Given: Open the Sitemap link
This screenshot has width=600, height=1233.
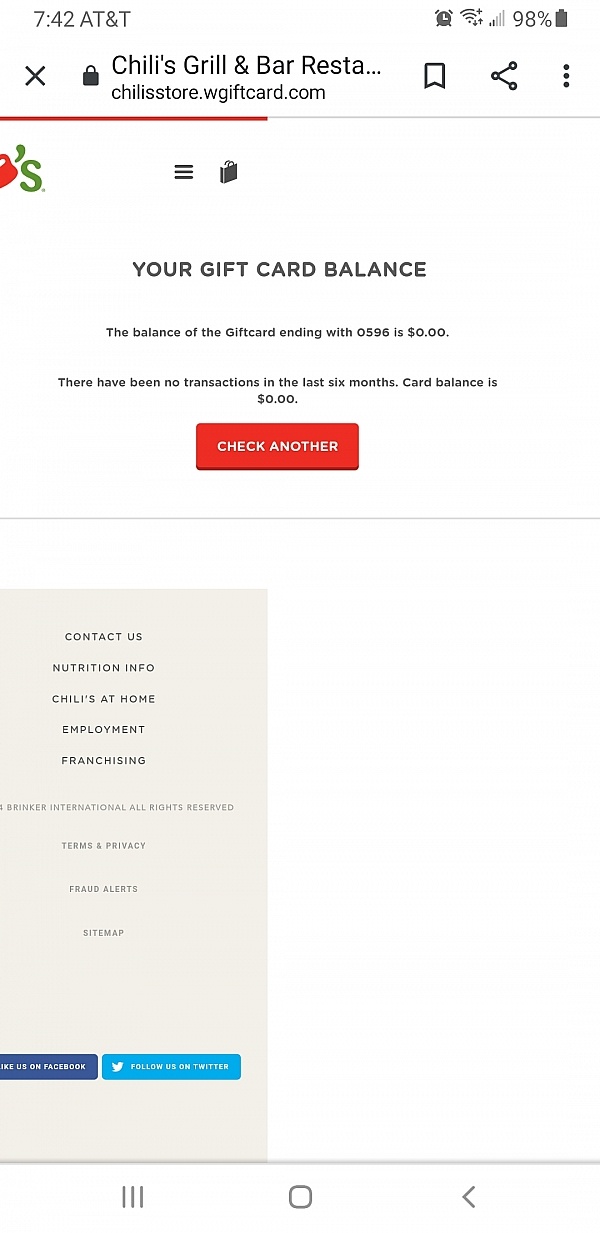Looking at the screenshot, I should point(104,933).
